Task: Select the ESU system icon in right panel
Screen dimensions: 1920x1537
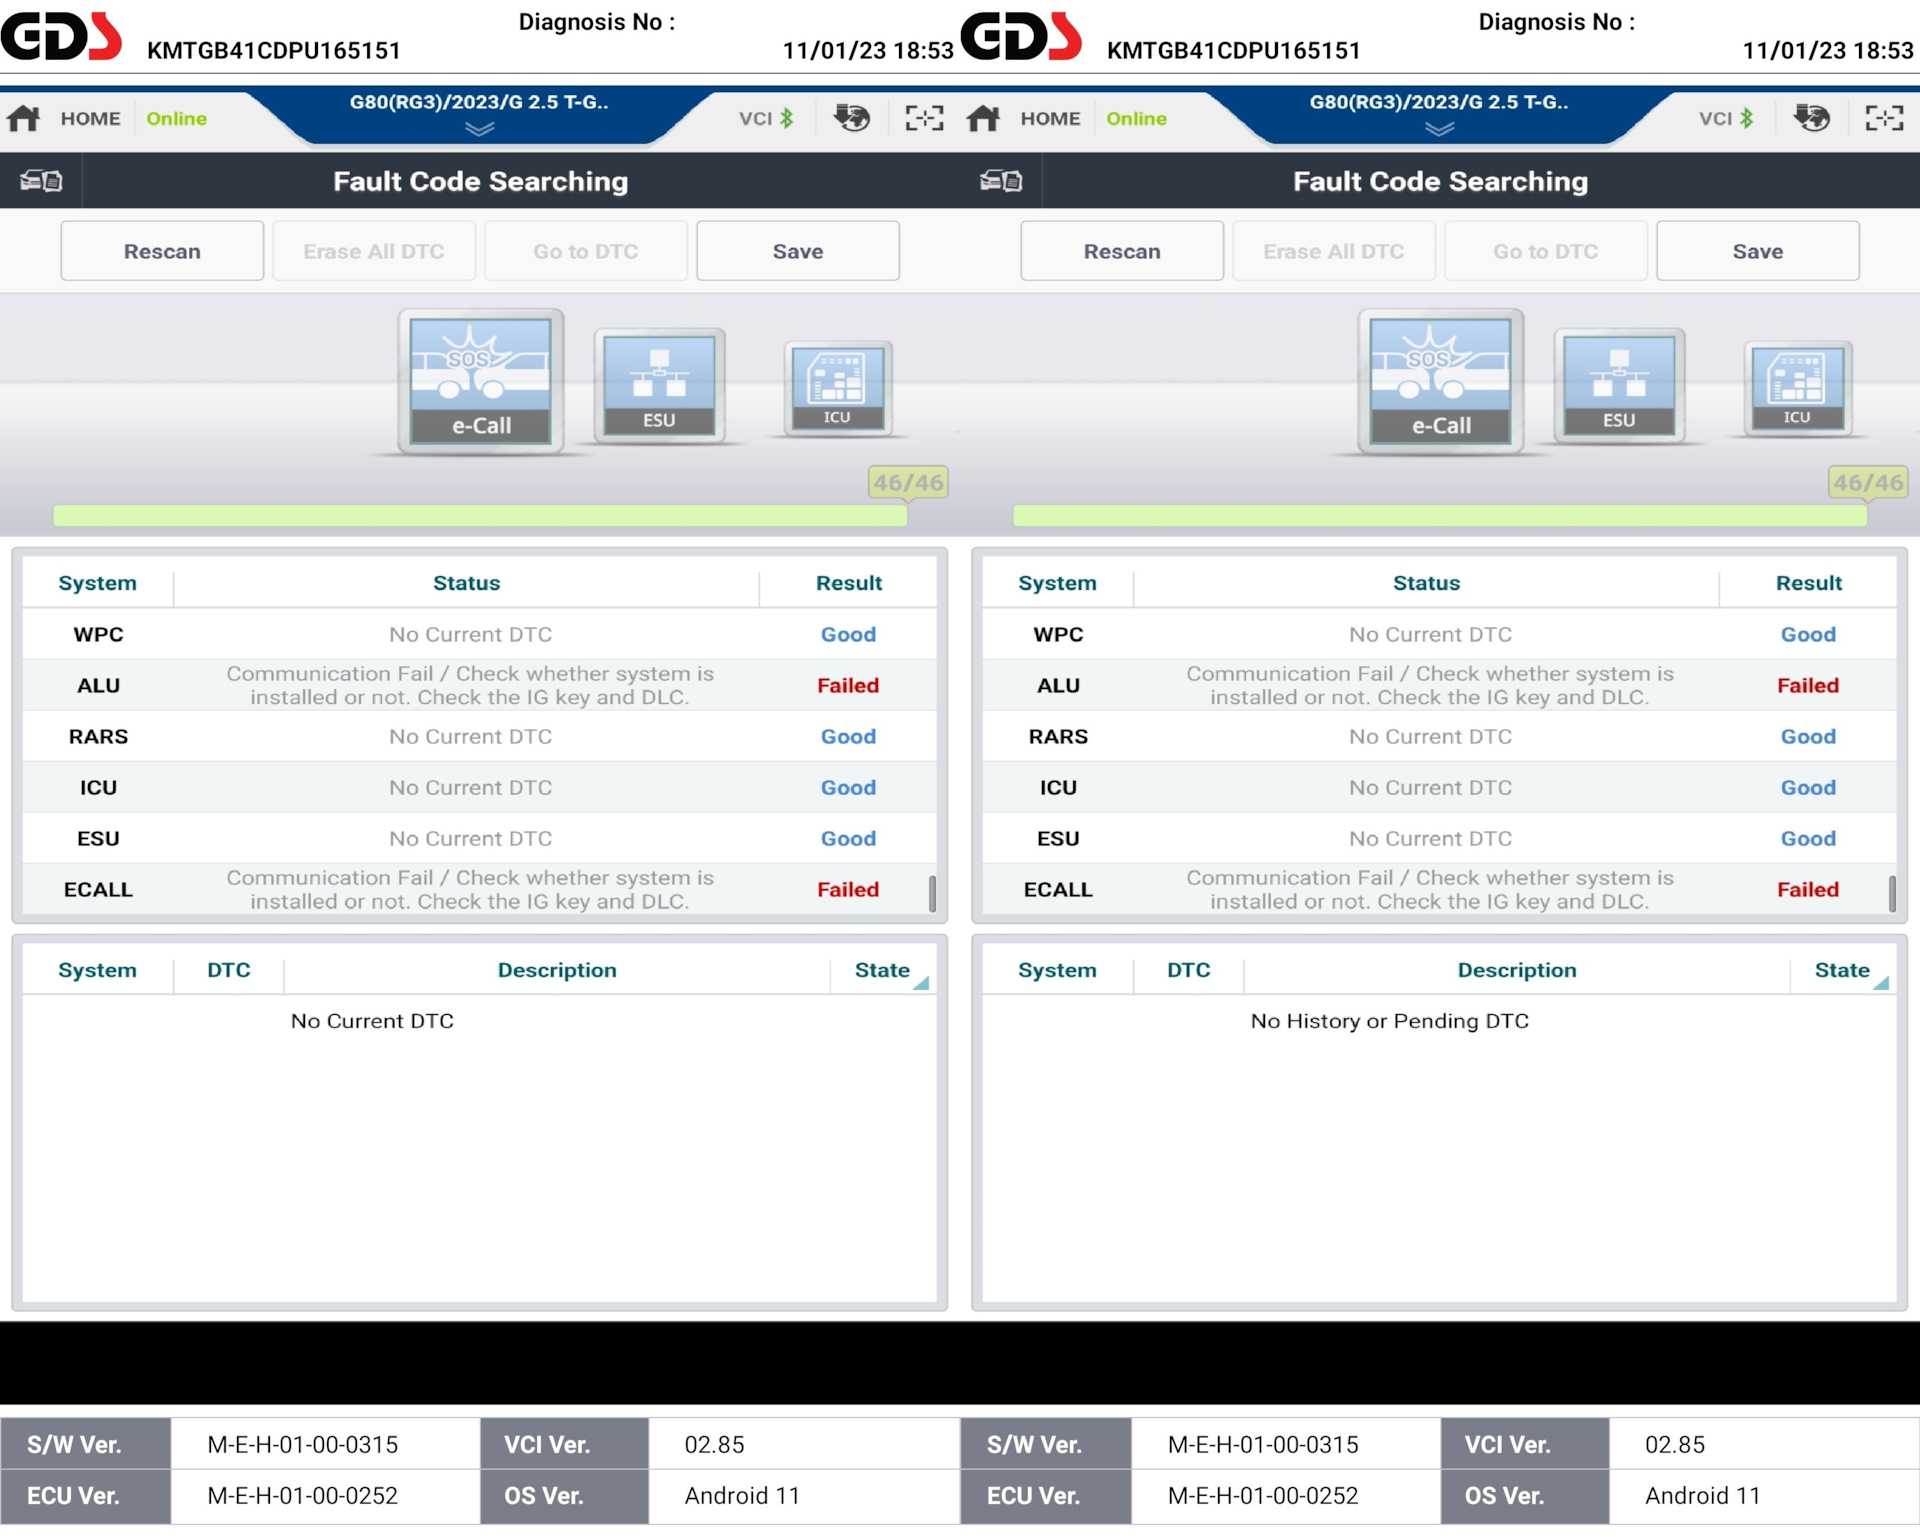Action: point(1619,386)
